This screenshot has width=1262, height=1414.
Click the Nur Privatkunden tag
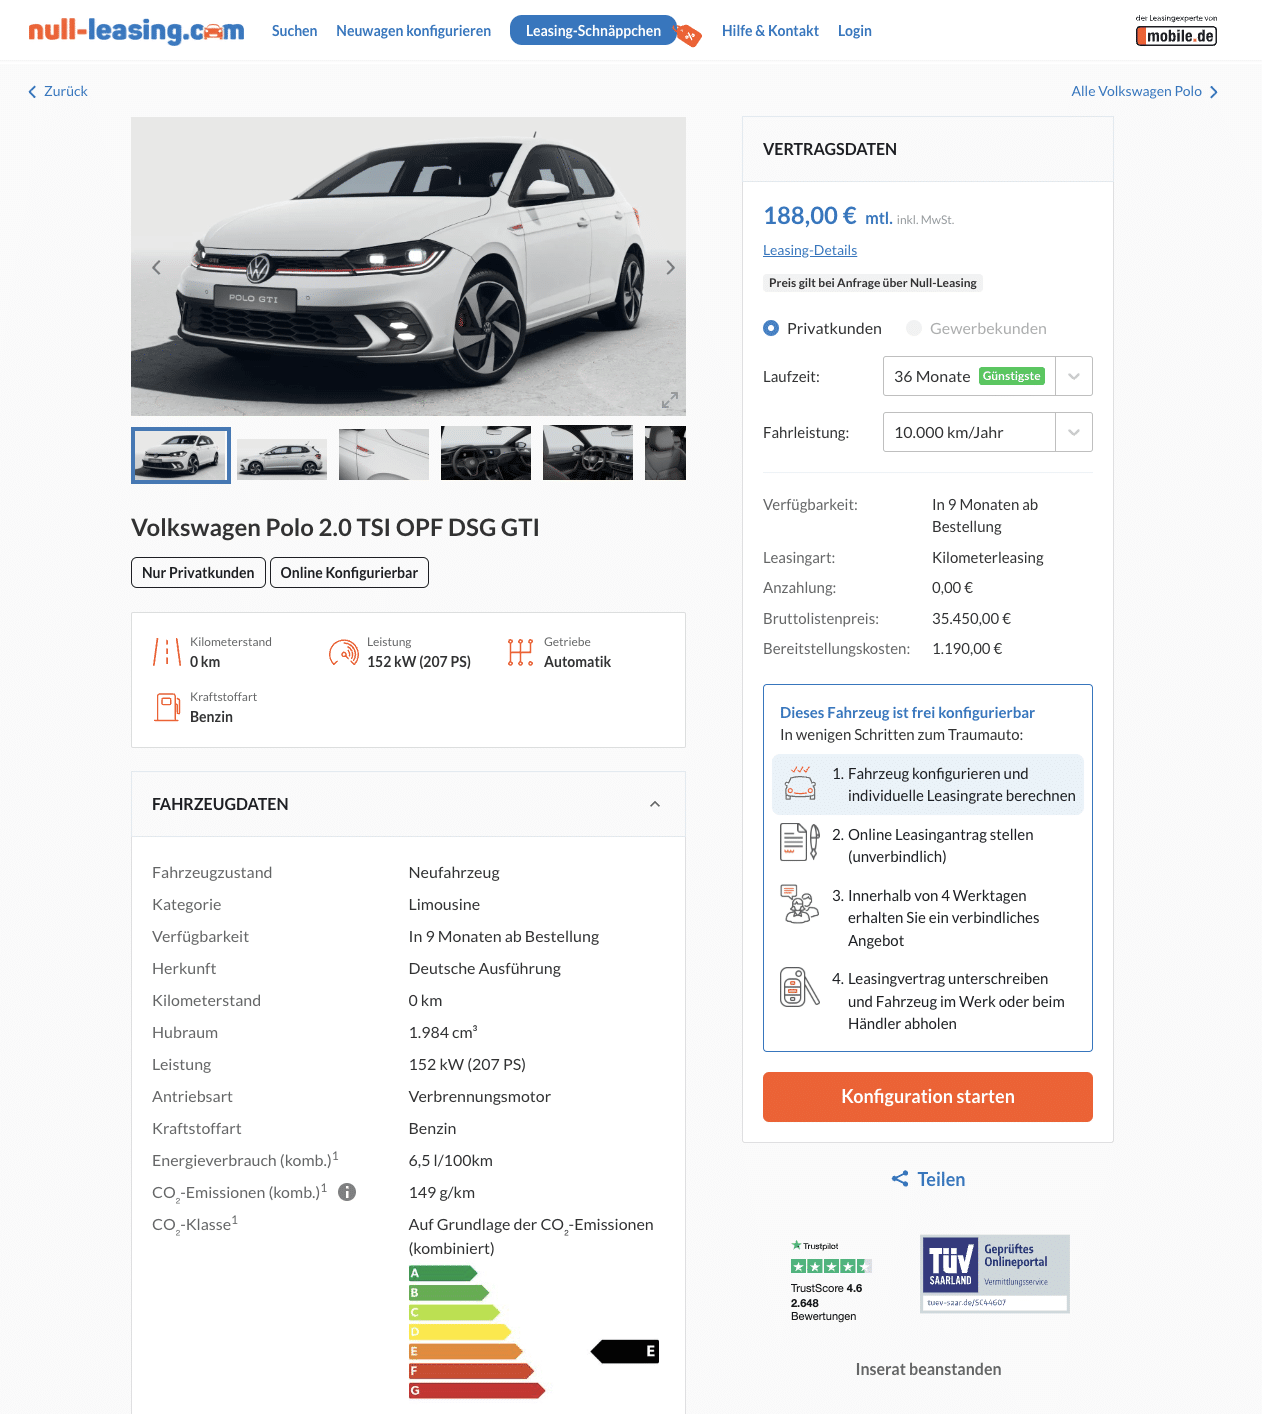pos(198,573)
